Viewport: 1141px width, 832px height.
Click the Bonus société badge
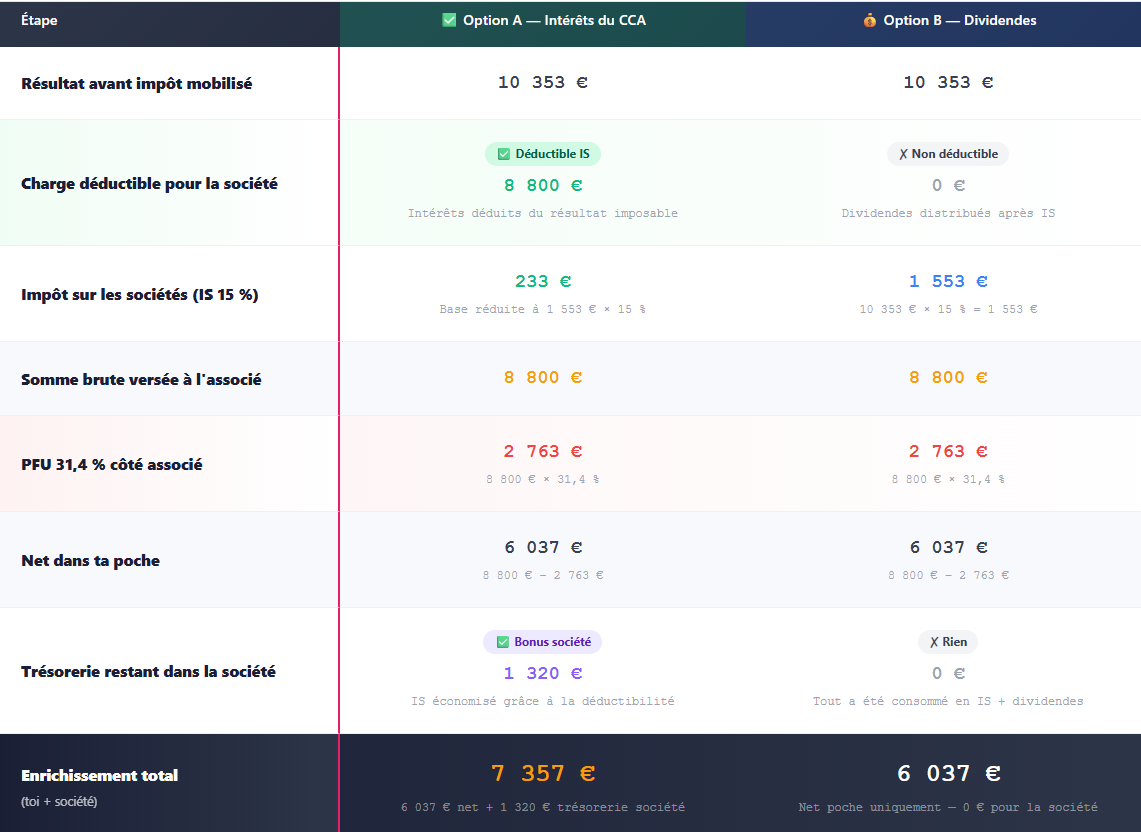point(543,642)
